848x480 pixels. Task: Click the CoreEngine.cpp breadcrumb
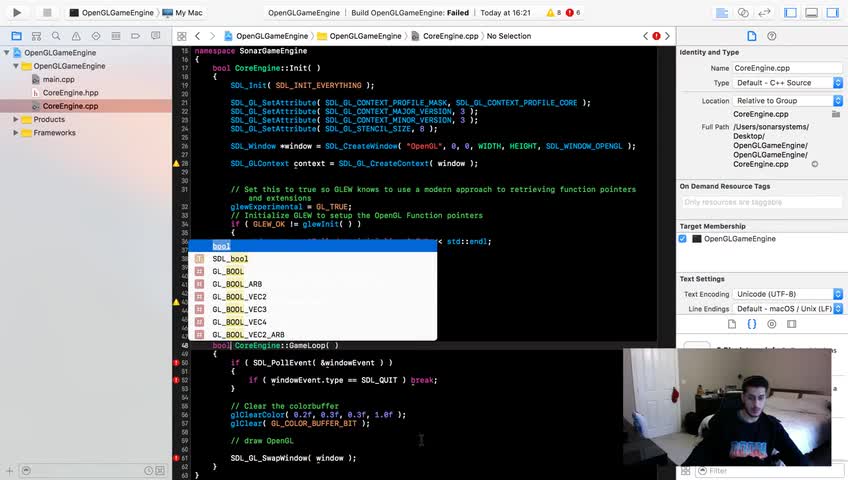pyautogui.click(x=445, y=36)
